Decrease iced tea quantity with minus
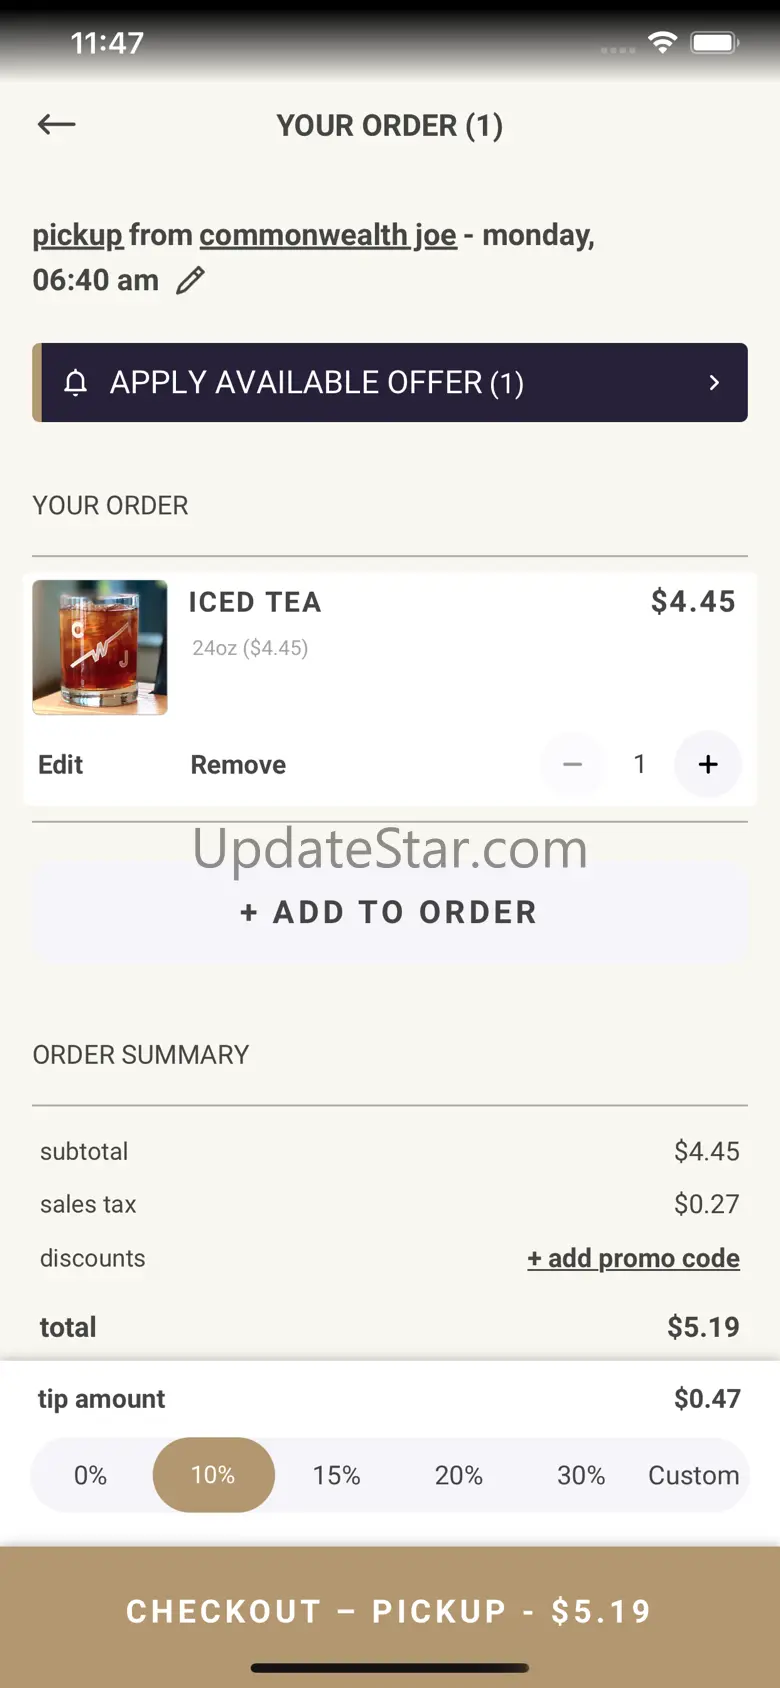 click(573, 765)
